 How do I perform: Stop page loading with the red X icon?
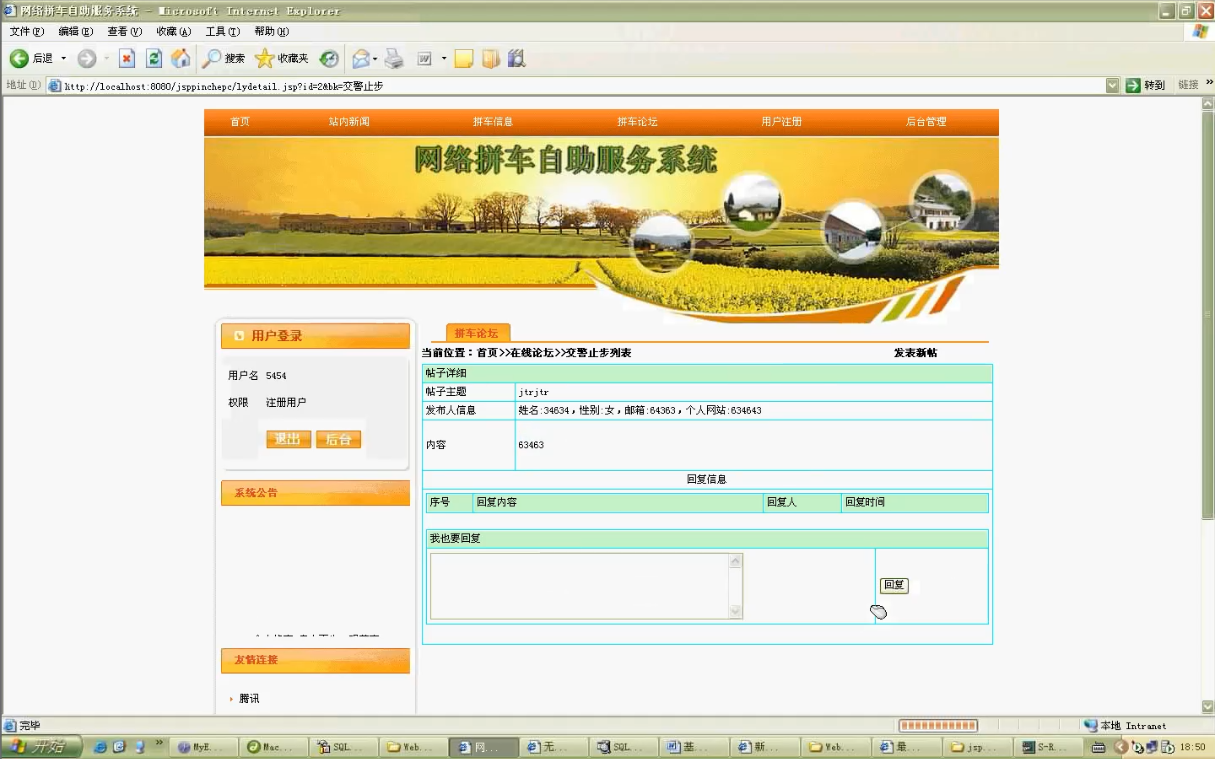pyautogui.click(x=127, y=59)
